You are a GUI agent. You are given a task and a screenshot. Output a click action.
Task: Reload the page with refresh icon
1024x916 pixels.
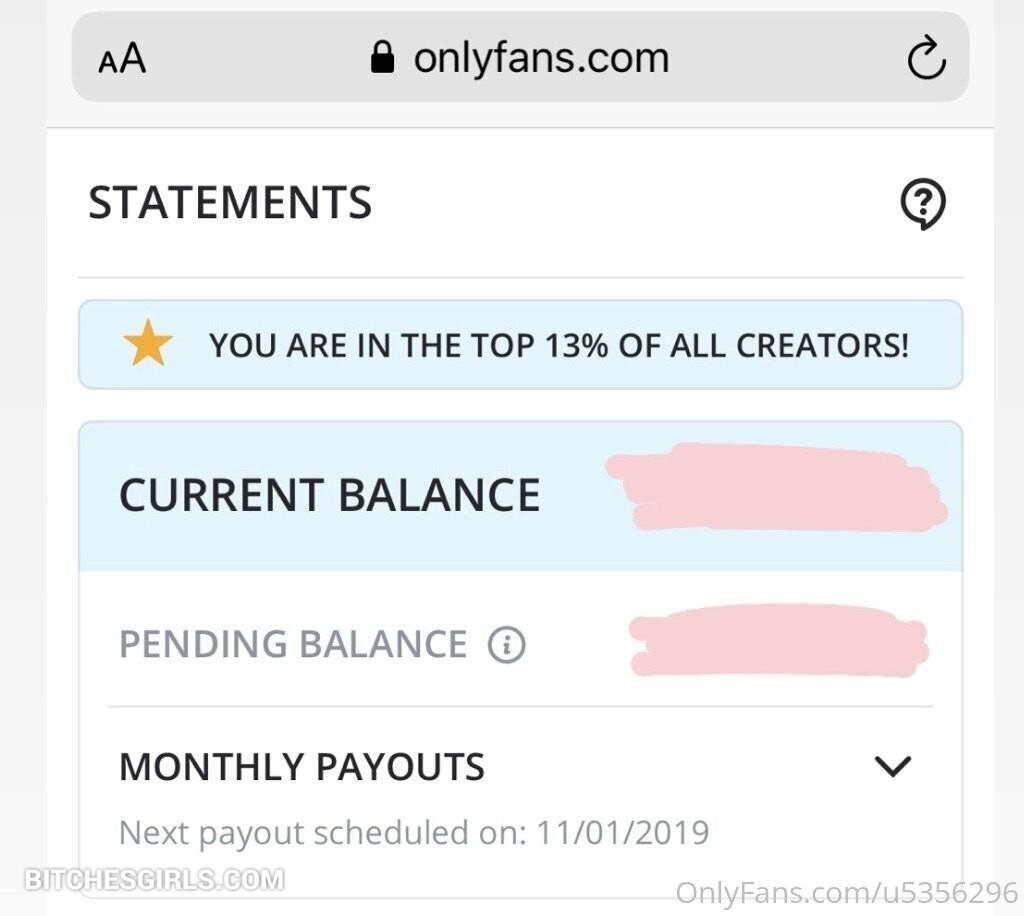click(x=926, y=58)
